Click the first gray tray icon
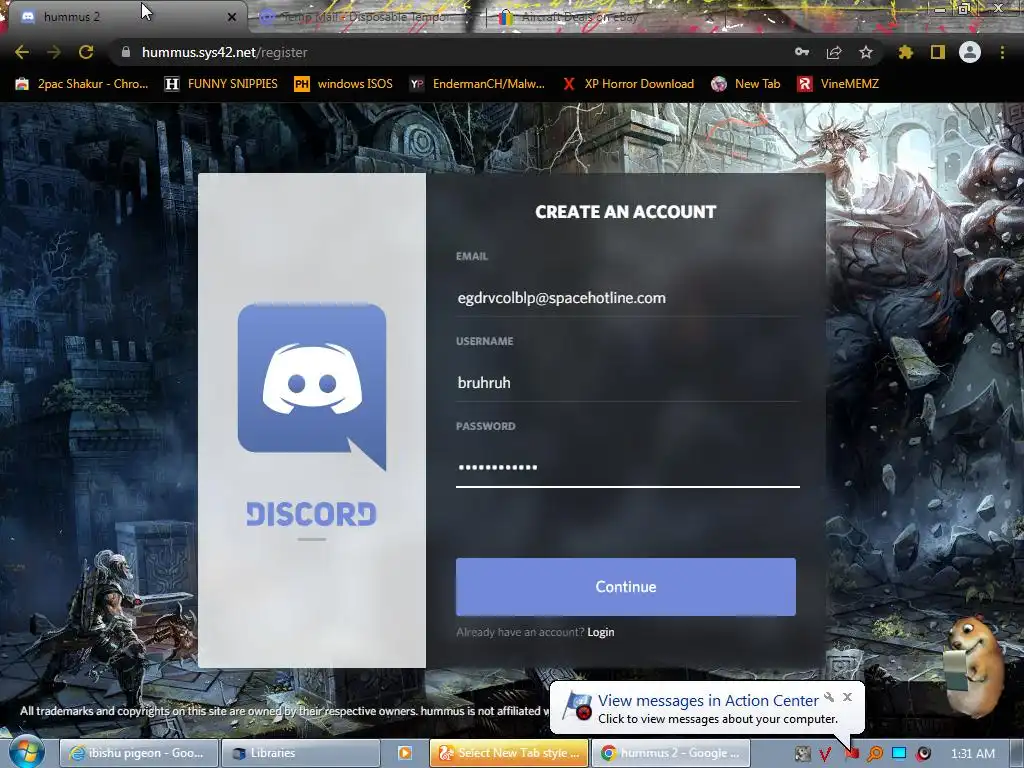 pos(802,754)
